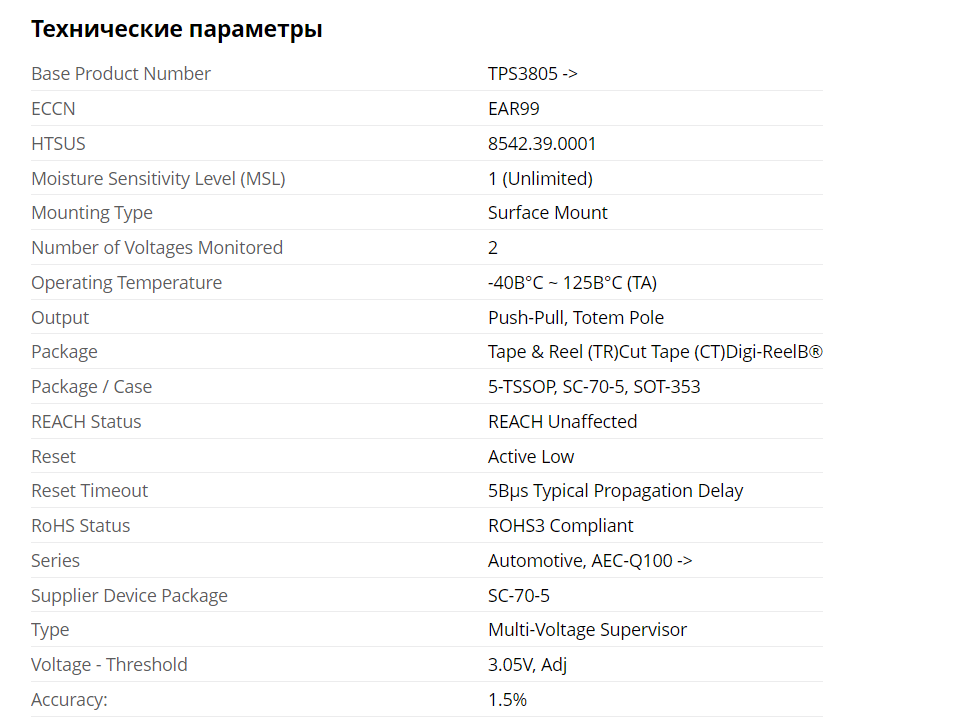Click the 'Технические параметры' heading

[x=177, y=29]
